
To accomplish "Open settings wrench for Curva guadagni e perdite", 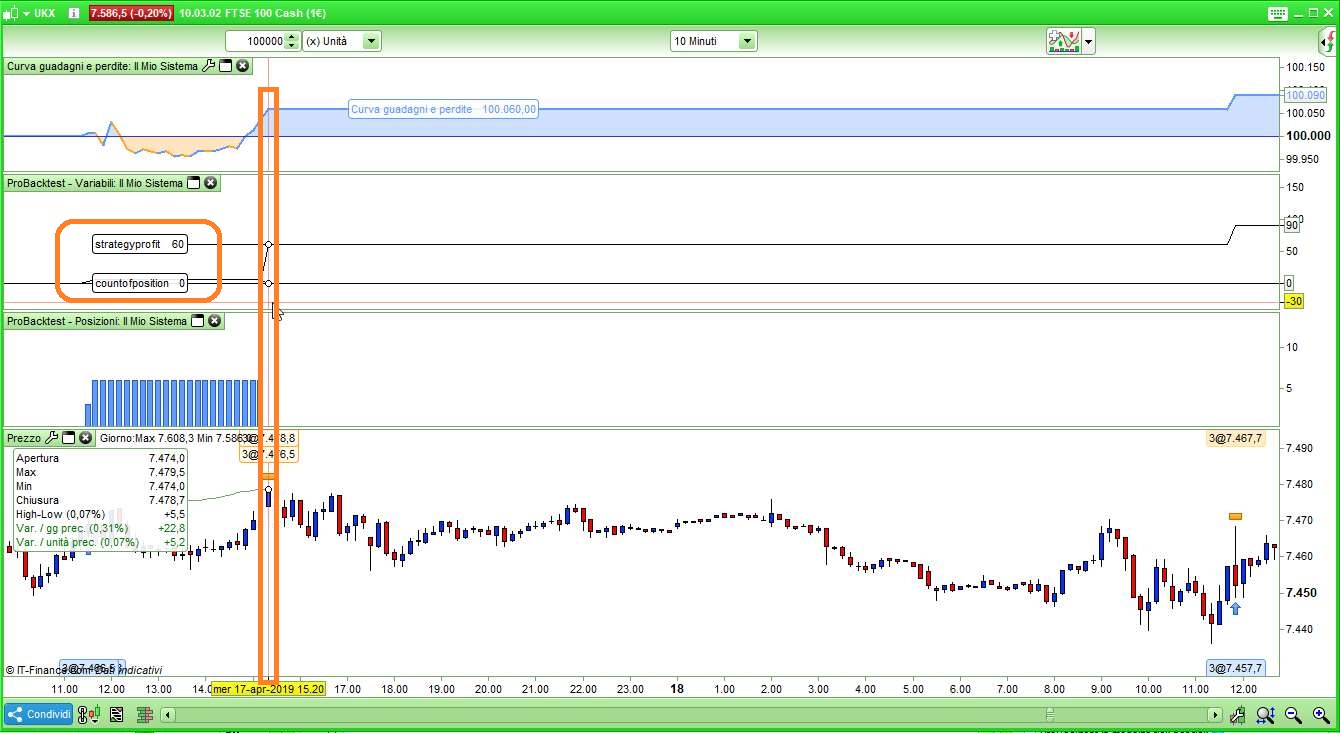I will [208, 66].
